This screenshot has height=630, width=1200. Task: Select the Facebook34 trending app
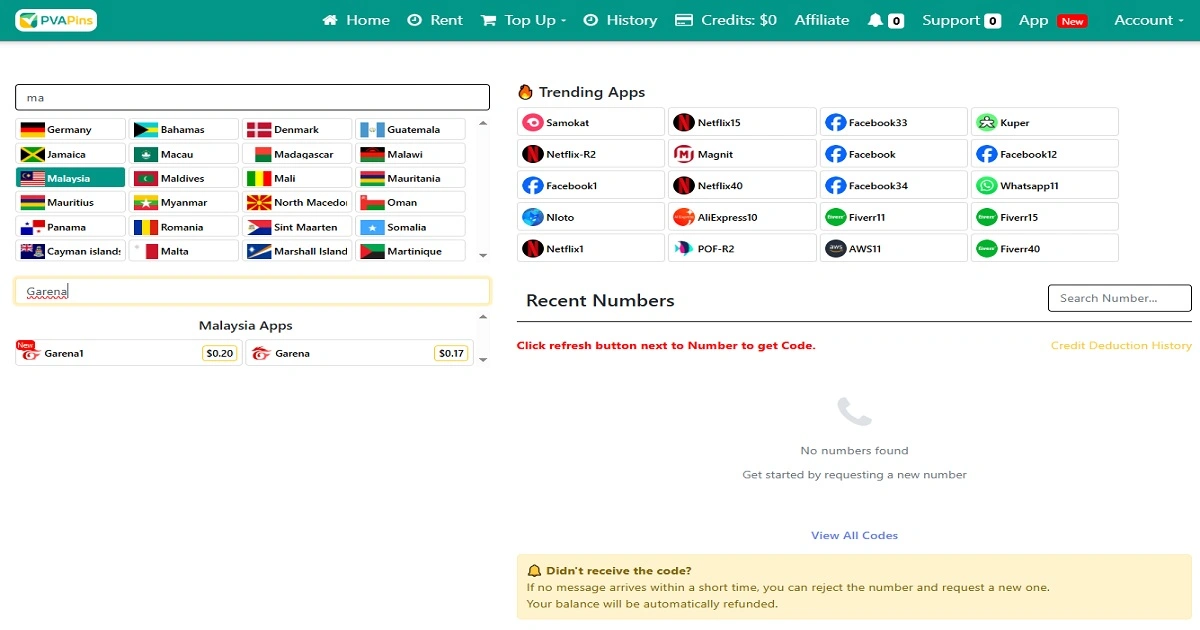click(x=894, y=185)
